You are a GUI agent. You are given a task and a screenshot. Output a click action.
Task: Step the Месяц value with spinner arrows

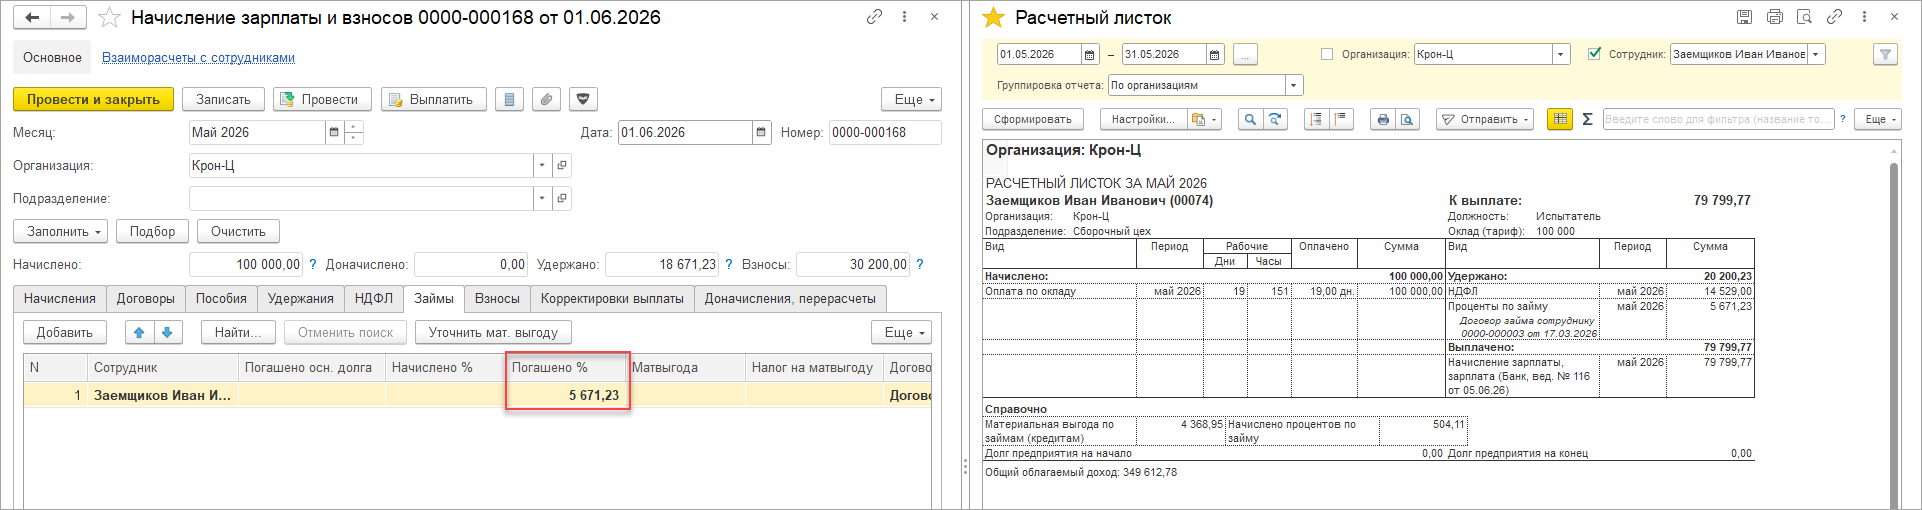pos(353,132)
